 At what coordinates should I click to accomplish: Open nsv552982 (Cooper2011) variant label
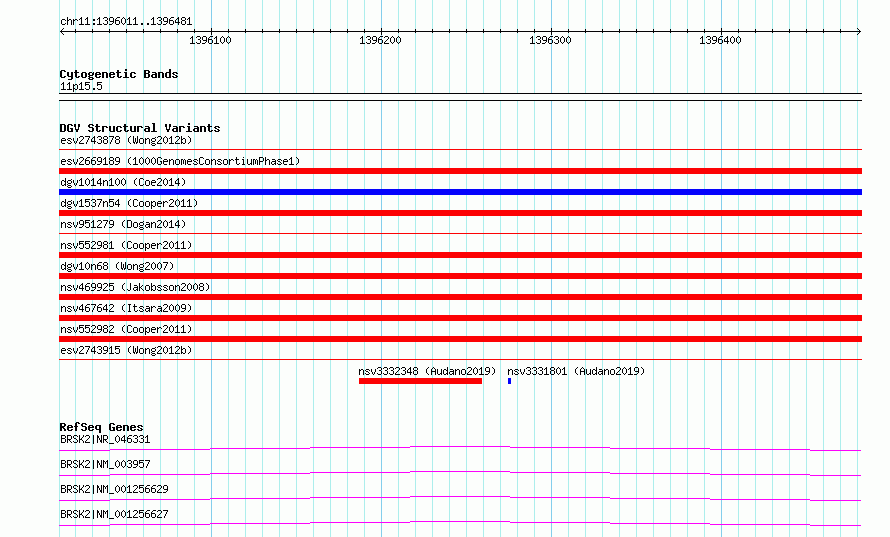coord(126,329)
